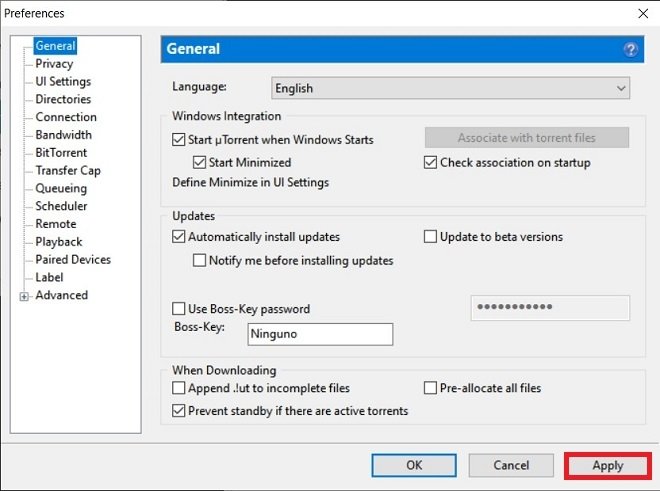Expand the Advanced tree node

24,296
